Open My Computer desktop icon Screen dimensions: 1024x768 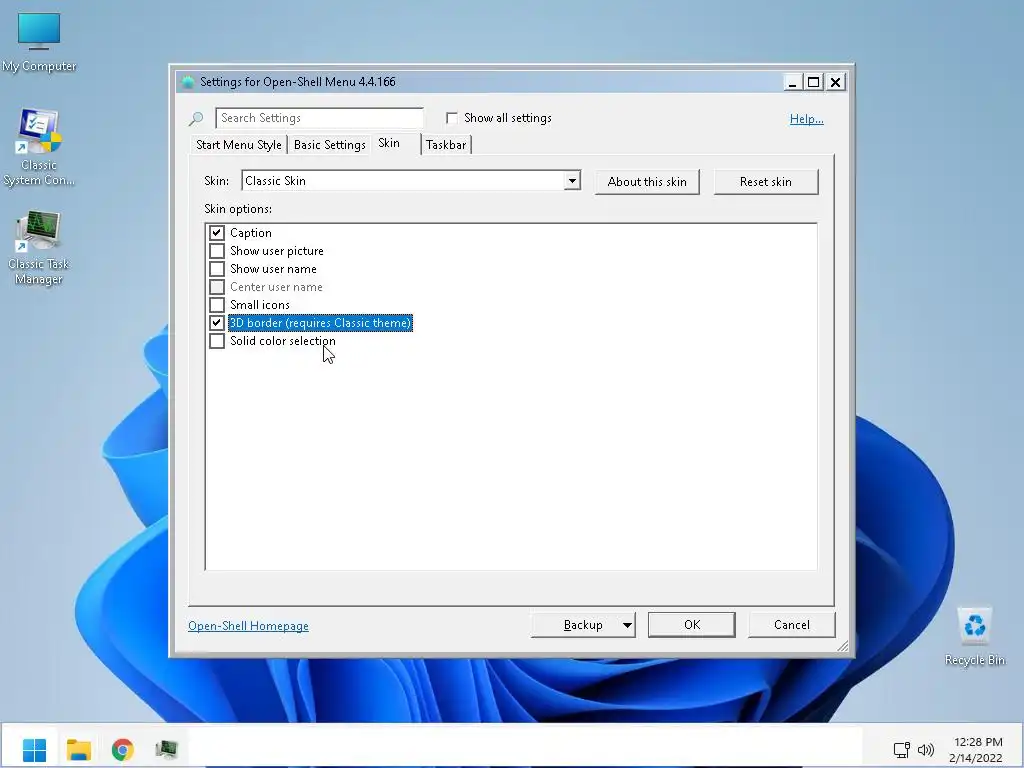click(x=39, y=42)
